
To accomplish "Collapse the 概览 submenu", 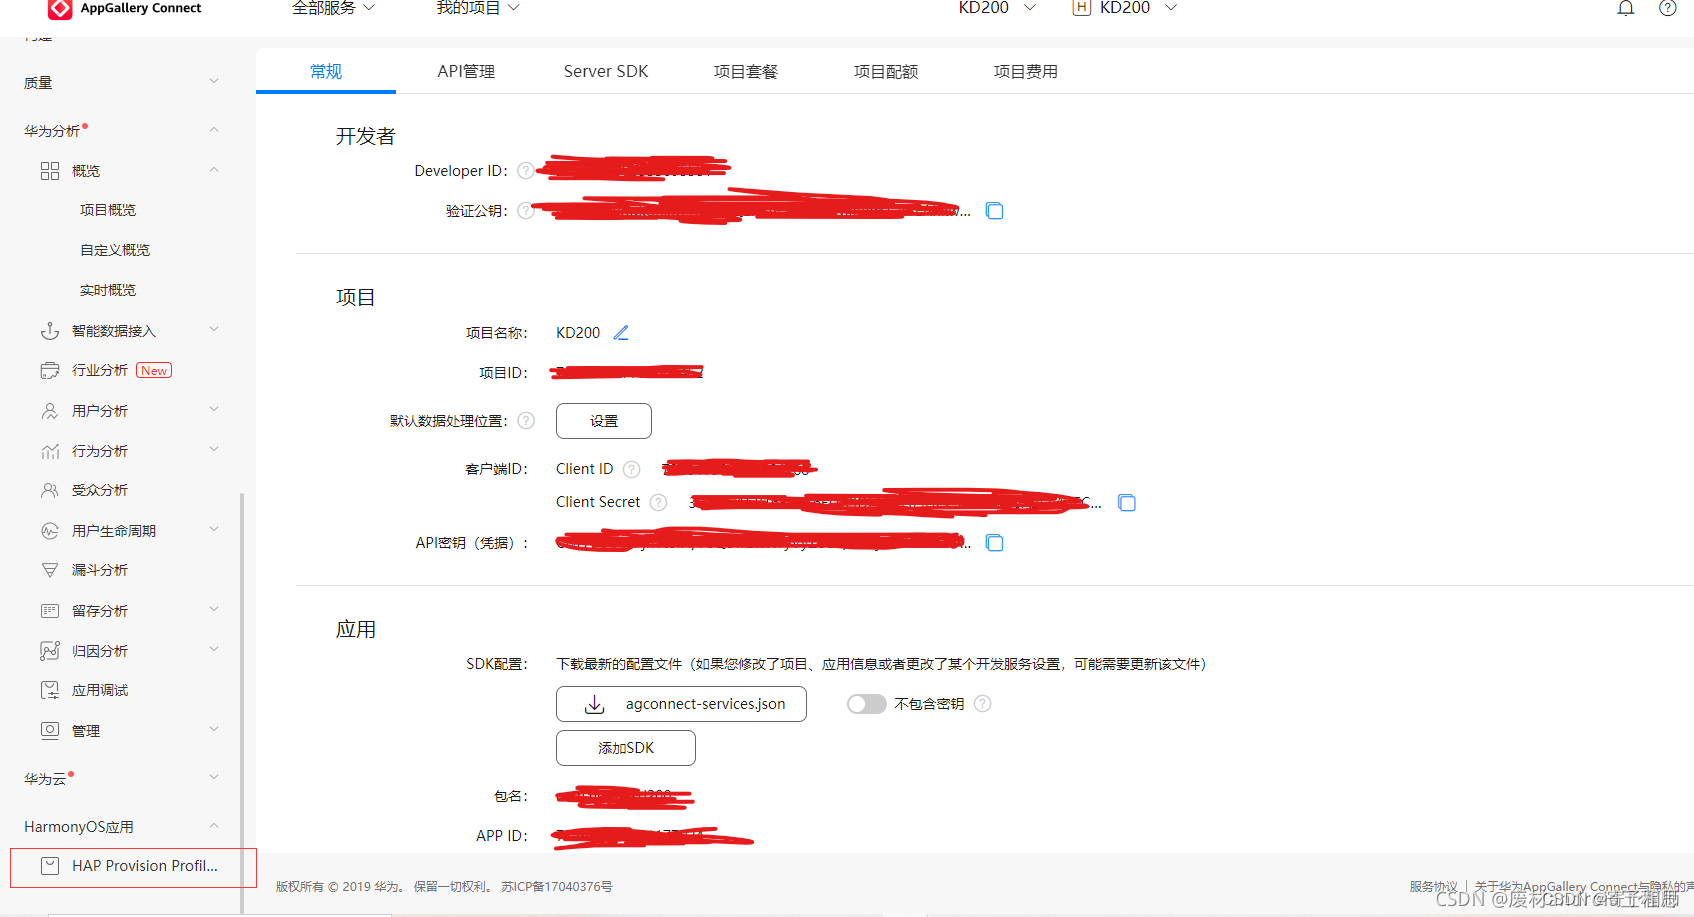I will [x=213, y=170].
